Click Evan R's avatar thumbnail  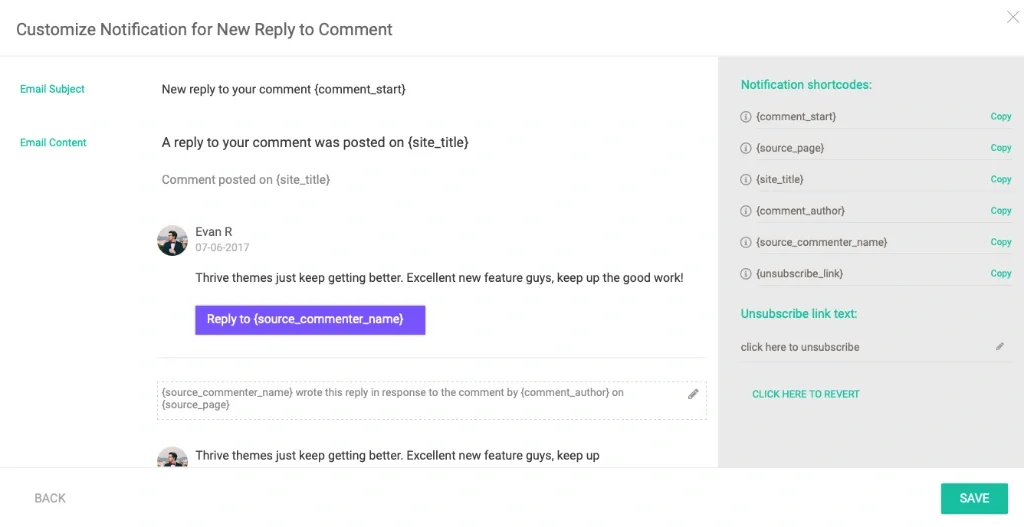(173, 240)
